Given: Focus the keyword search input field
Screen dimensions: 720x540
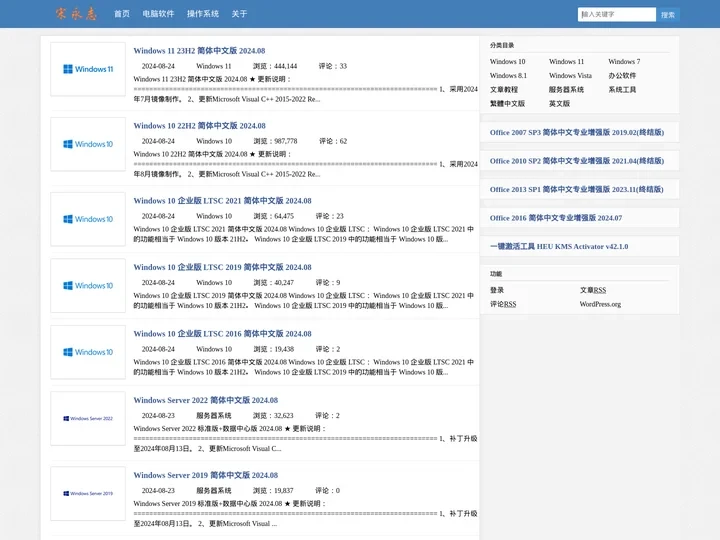Looking at the screenshot, I should (x=617, y=14).
